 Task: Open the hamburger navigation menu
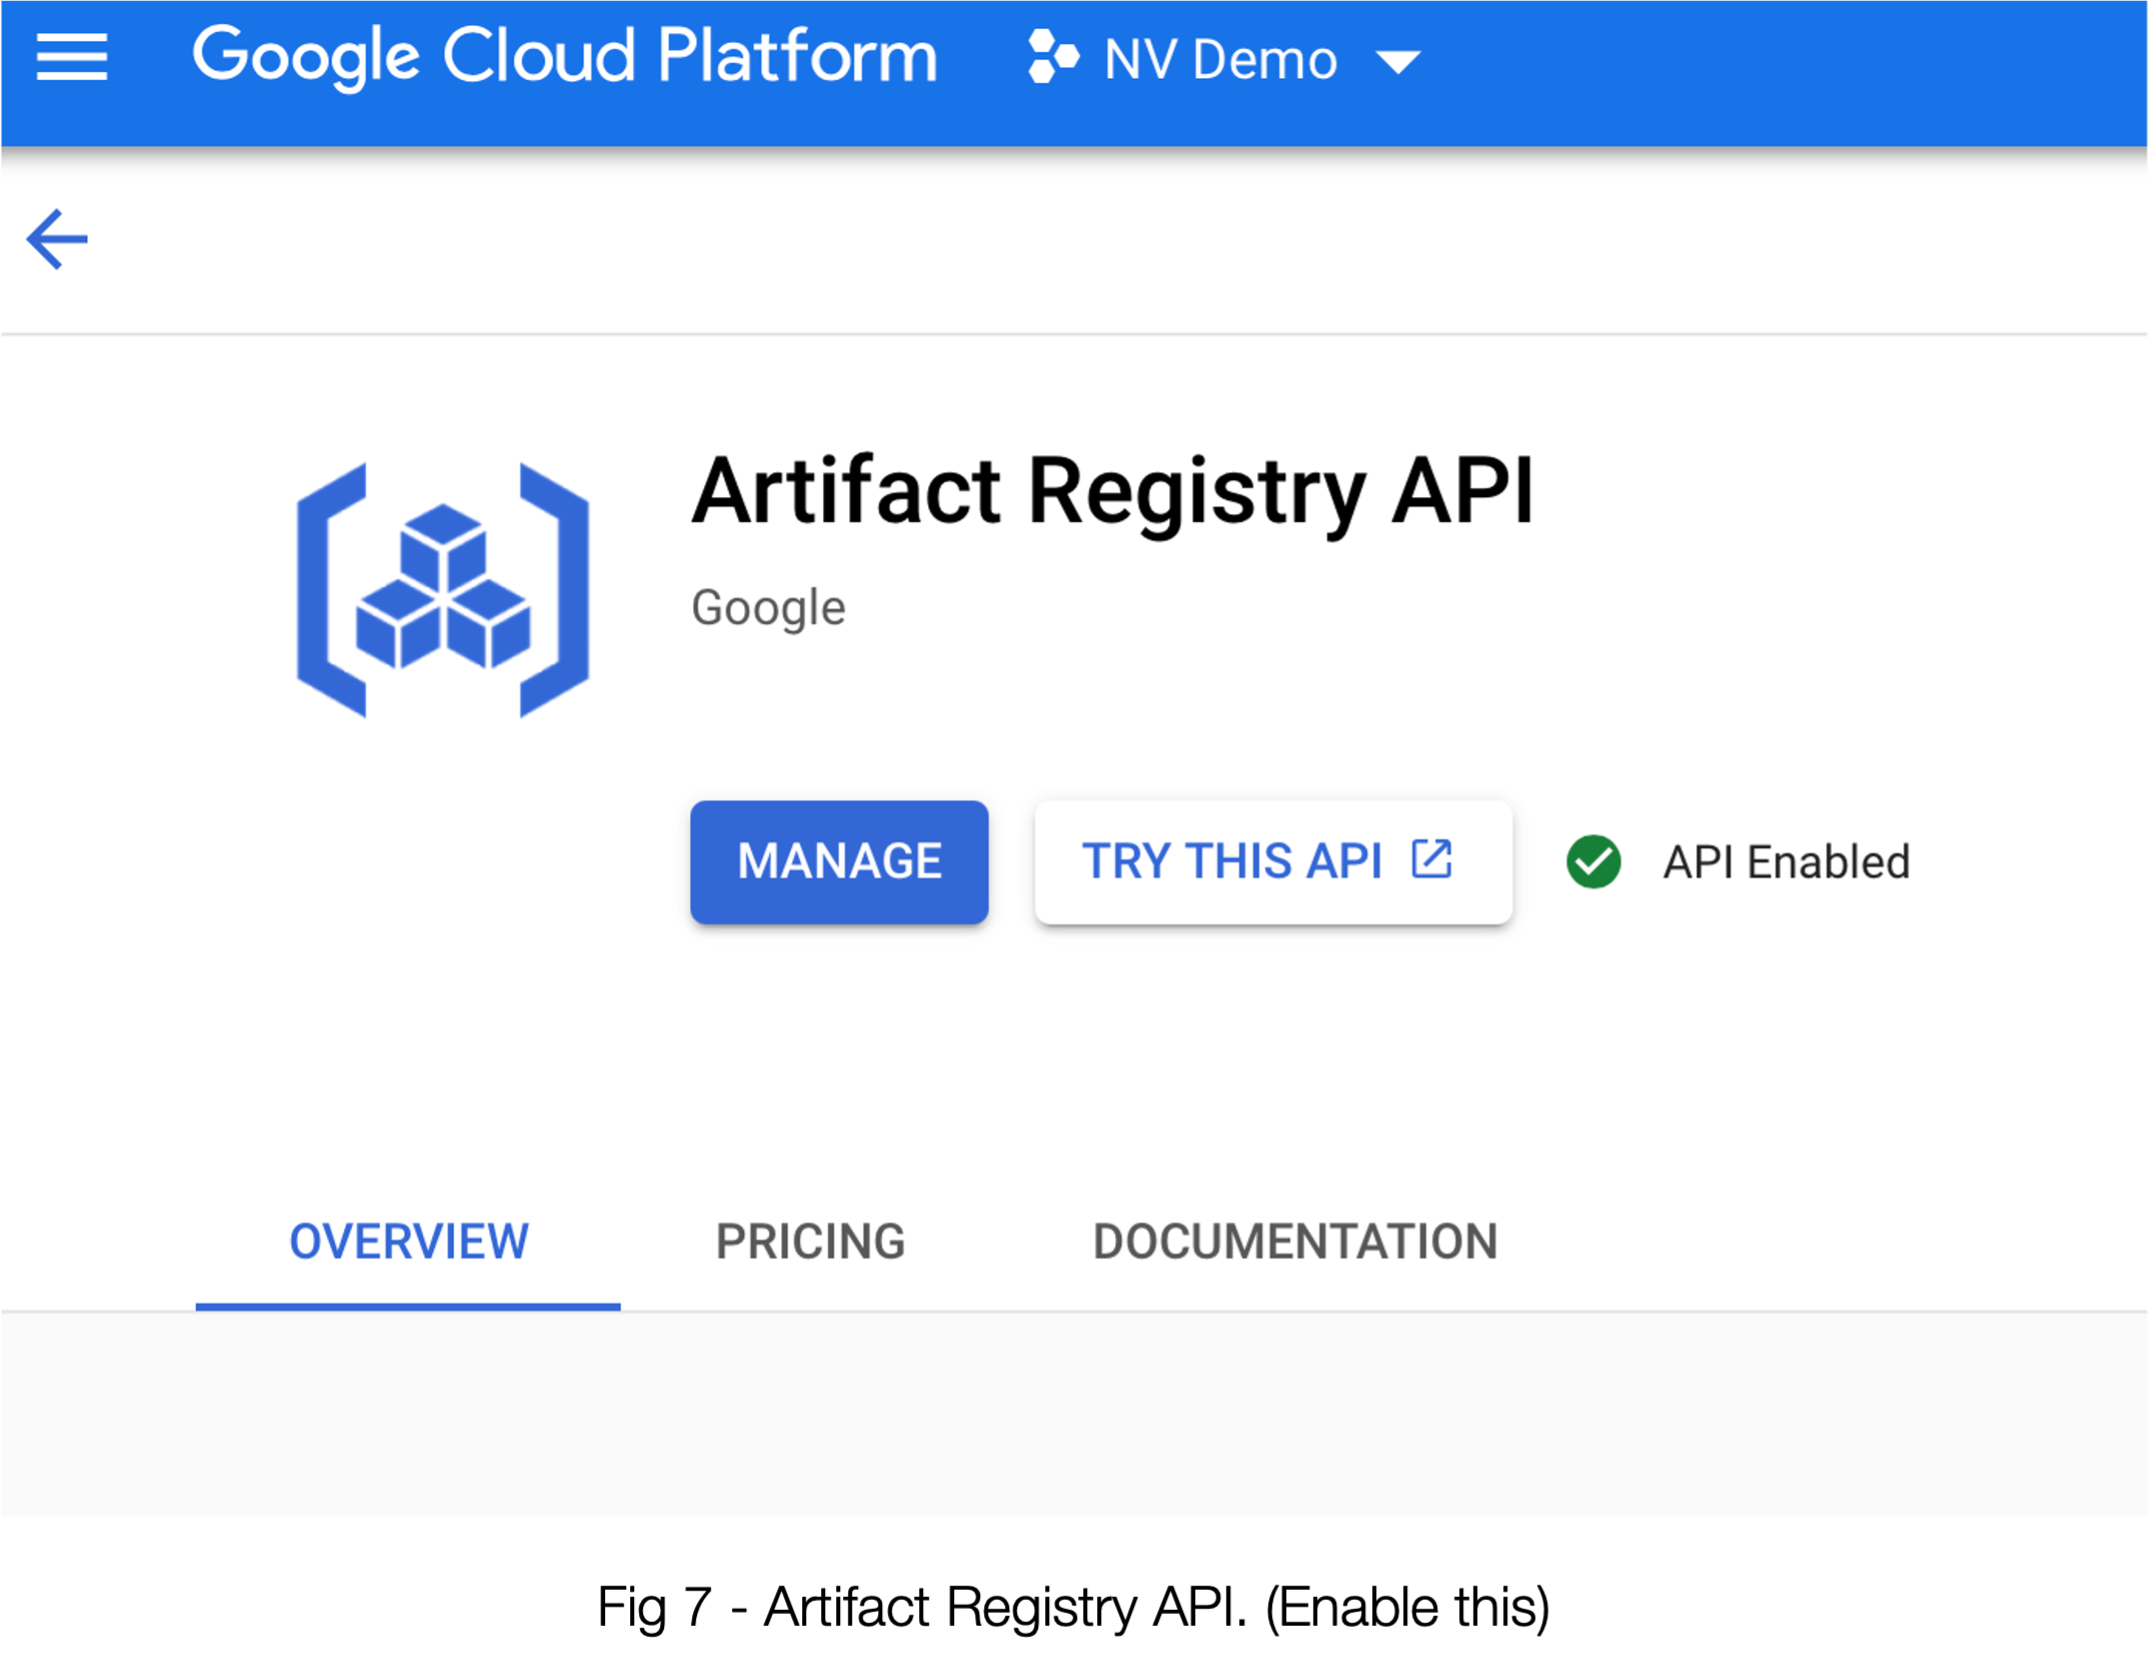(x=71, y=57)
